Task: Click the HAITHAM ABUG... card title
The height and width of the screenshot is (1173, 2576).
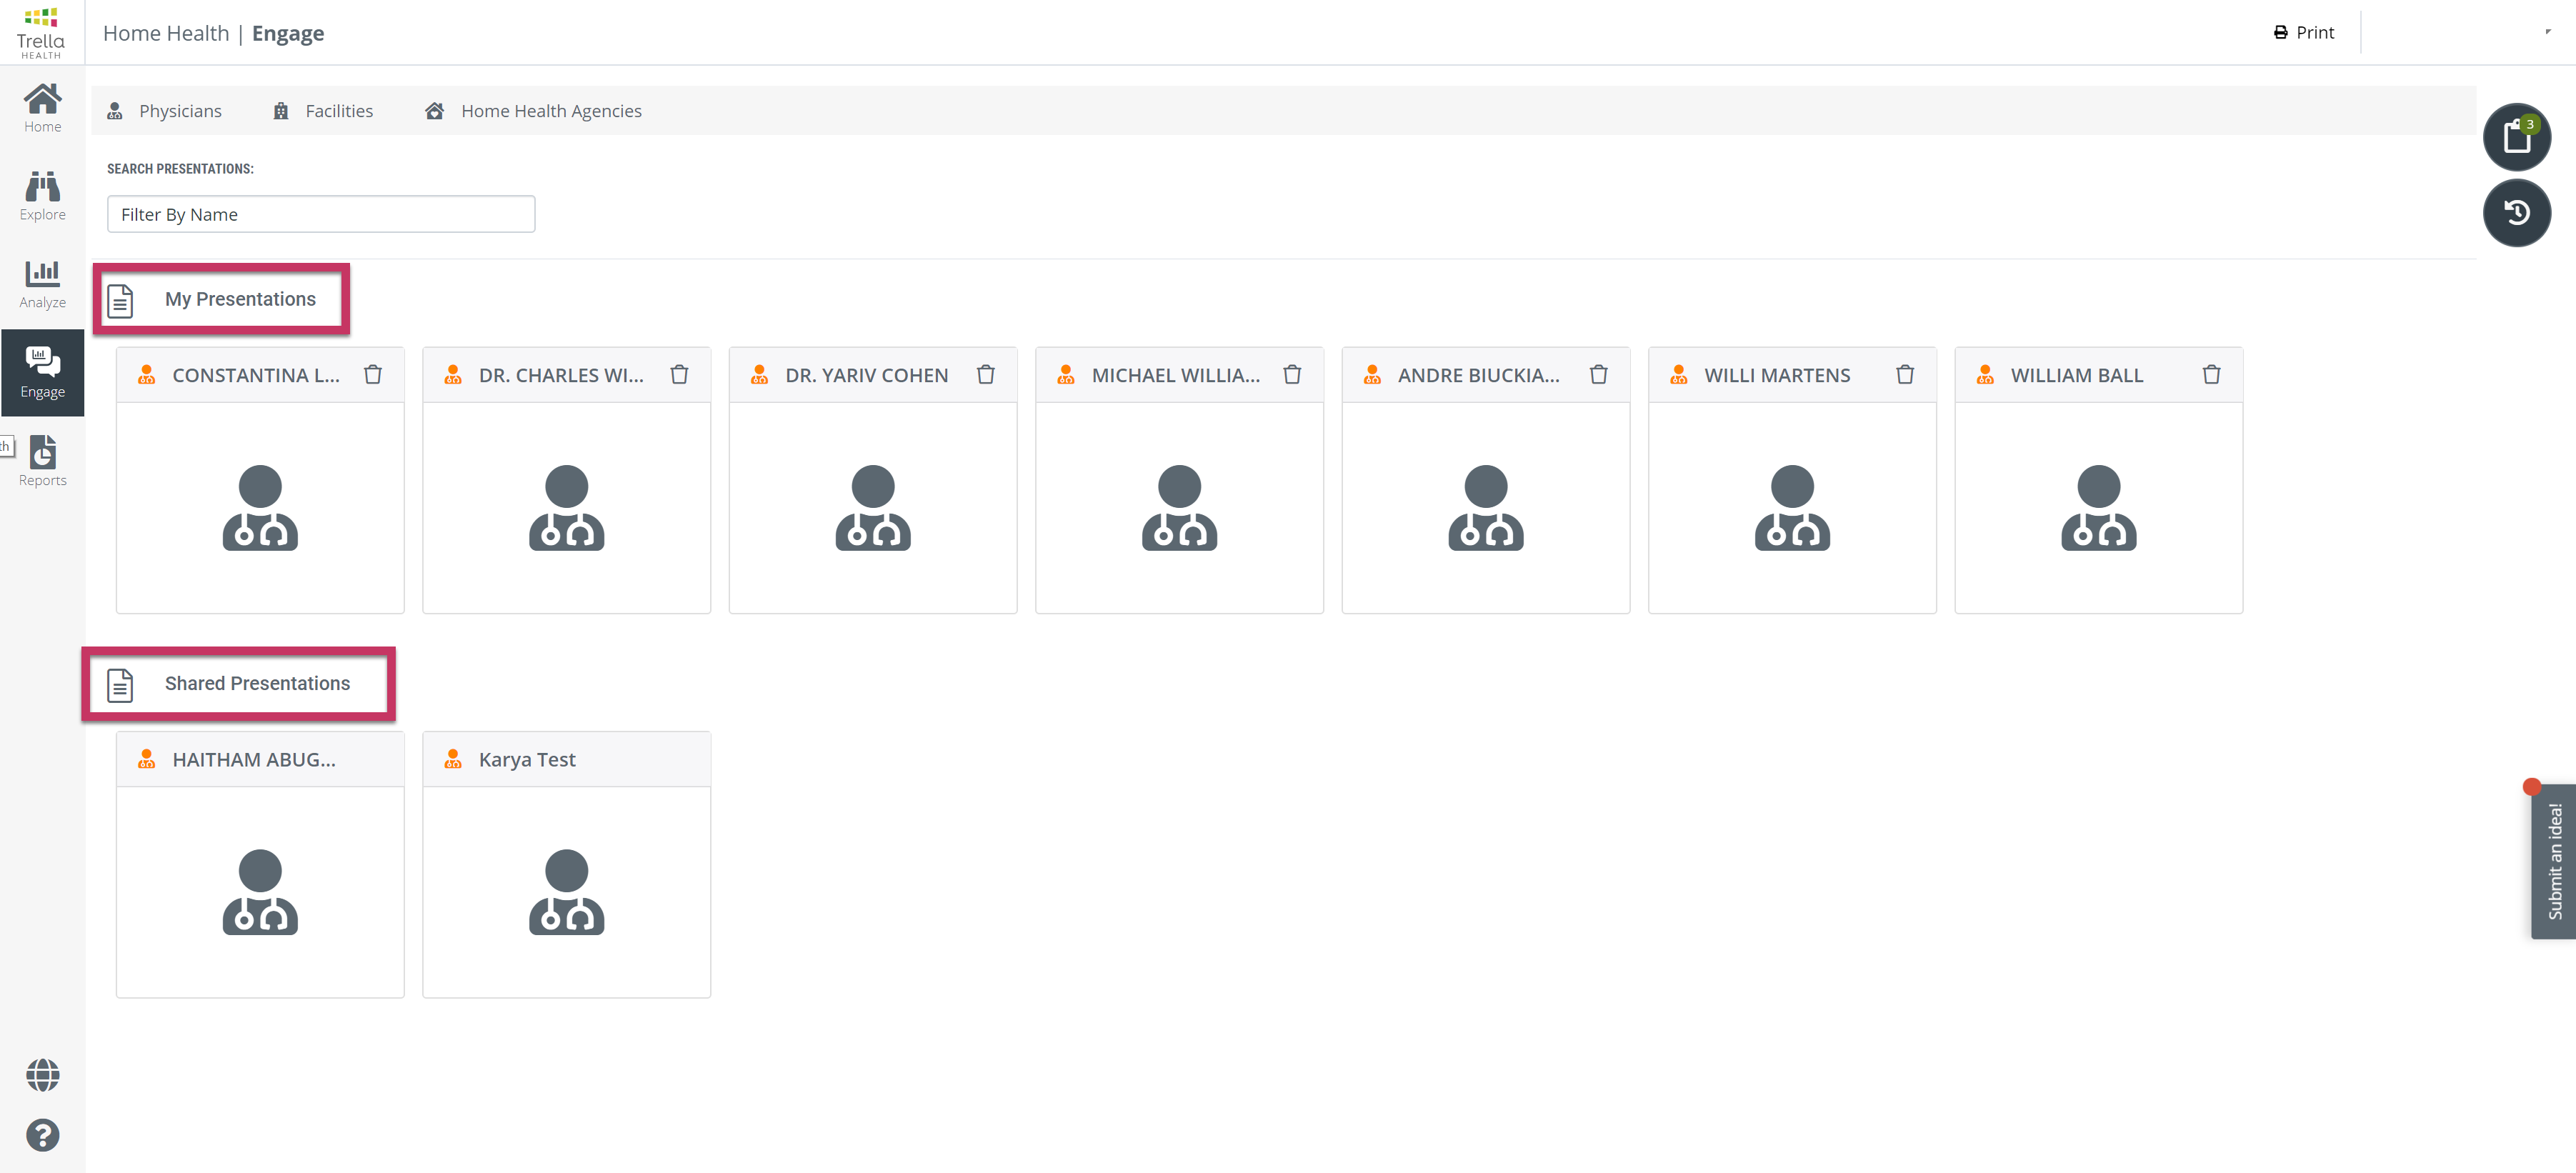Action: point(254,759)
